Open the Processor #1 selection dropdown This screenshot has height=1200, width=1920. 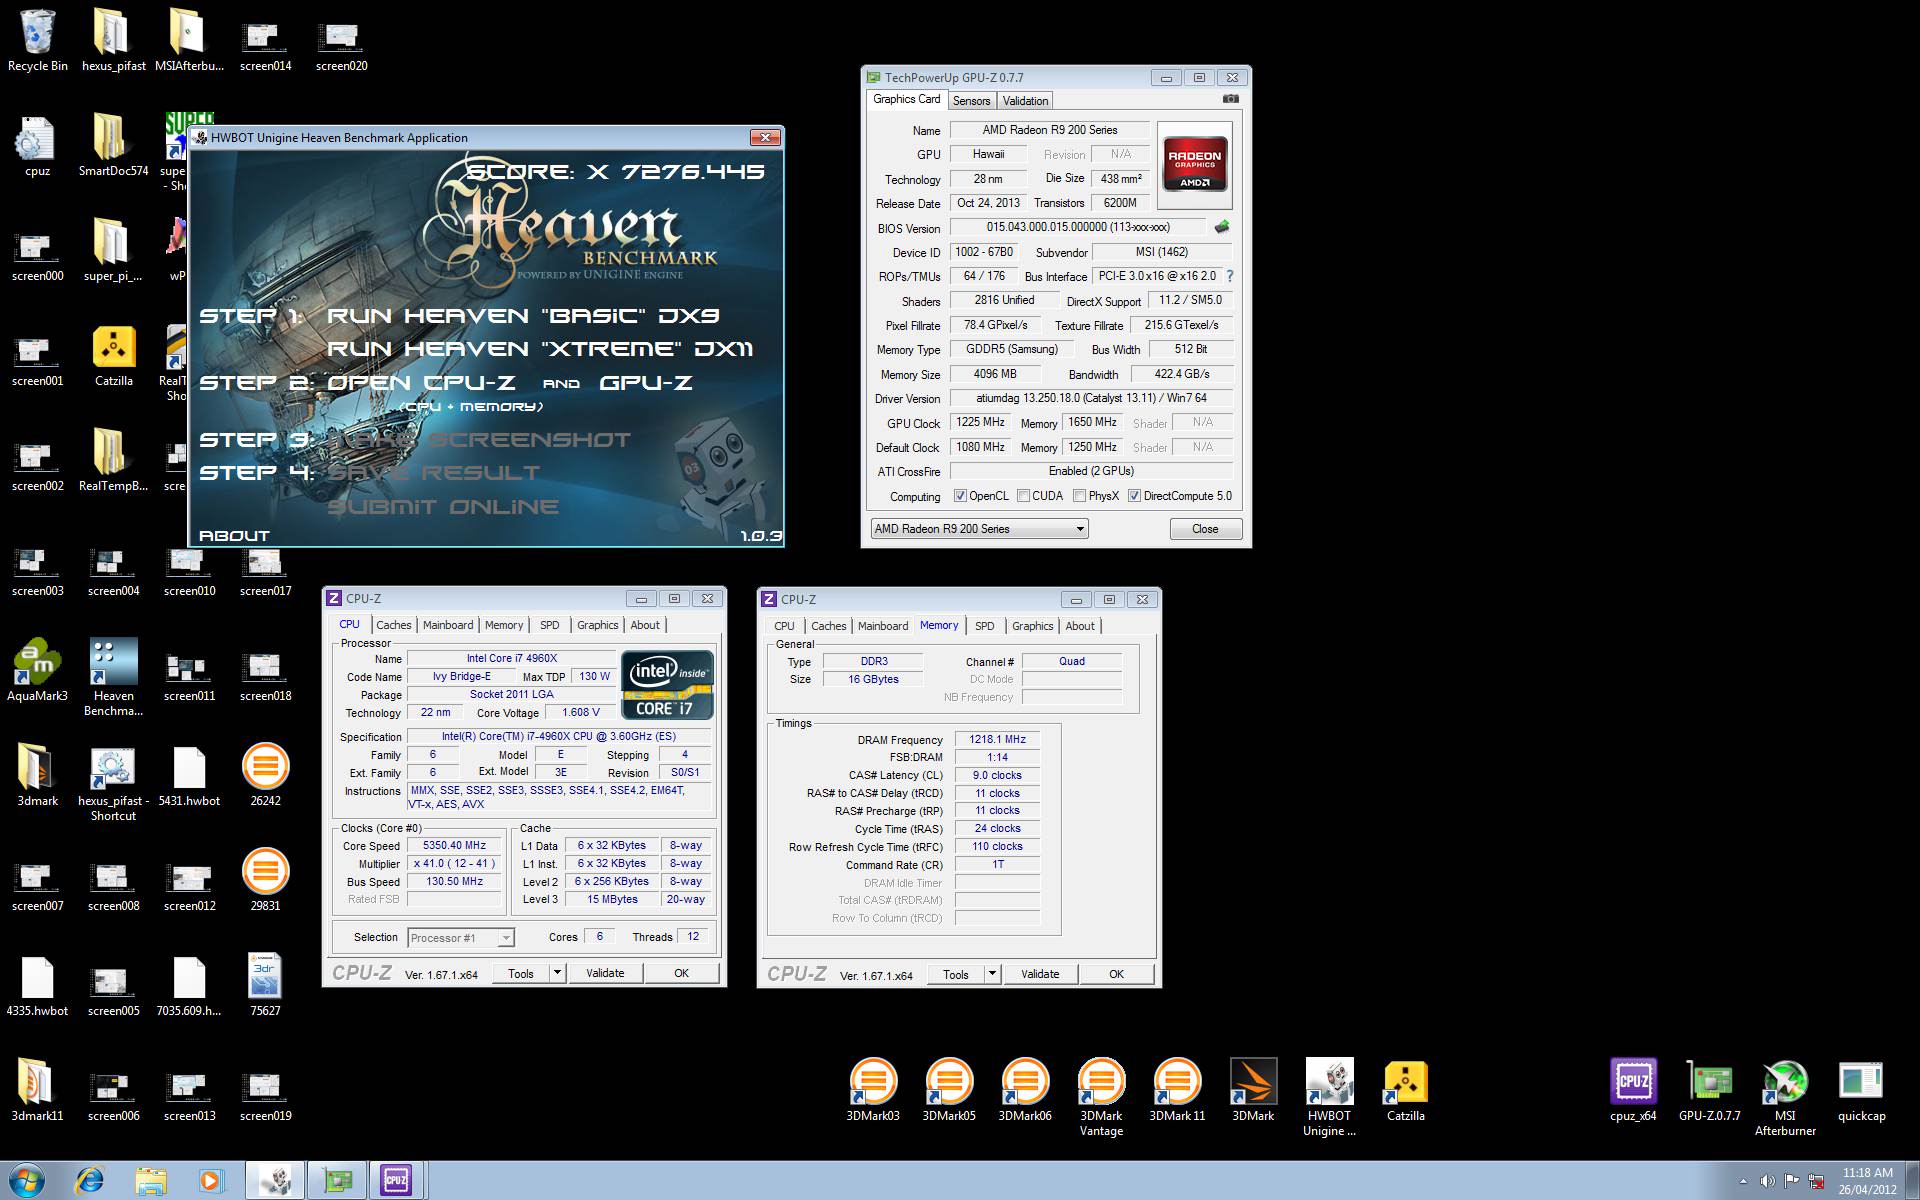tap(460, 938)
